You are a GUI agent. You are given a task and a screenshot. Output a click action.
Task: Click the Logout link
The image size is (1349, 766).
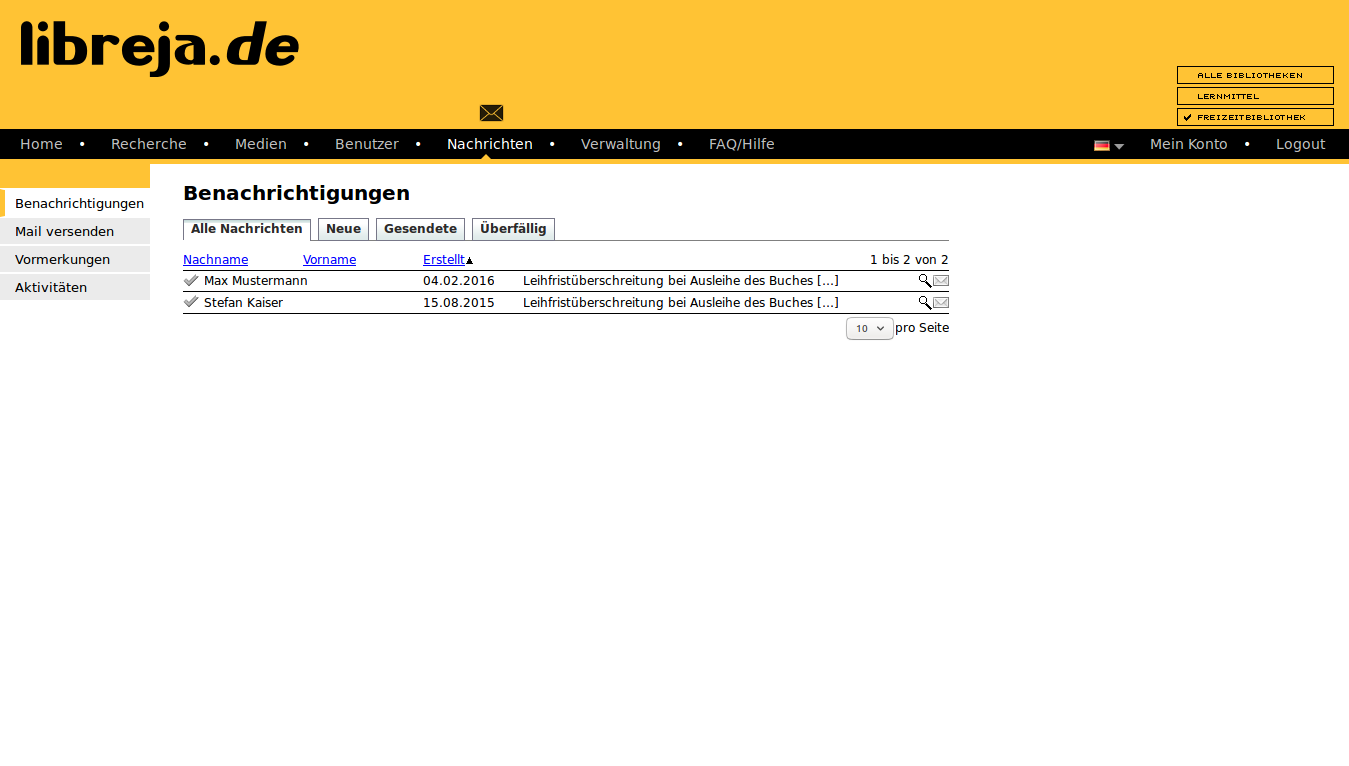1300,144
